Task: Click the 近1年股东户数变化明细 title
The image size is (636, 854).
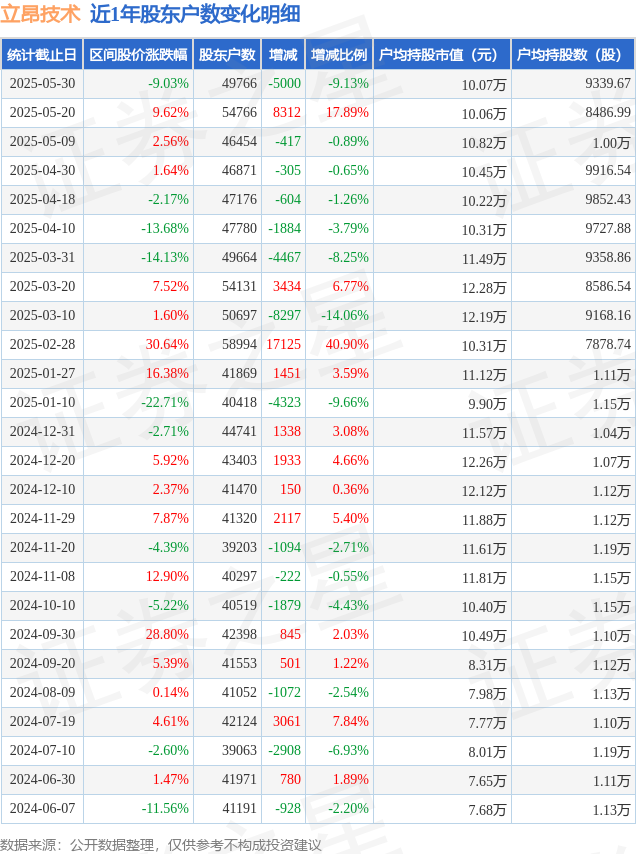Action: [x=195, y=14]
